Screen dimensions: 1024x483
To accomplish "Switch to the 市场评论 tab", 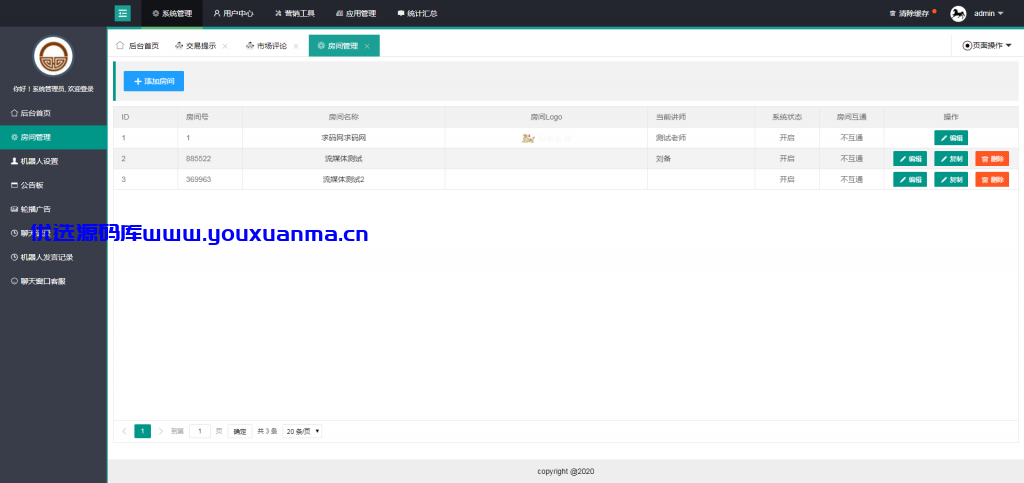I will [266, 46].
